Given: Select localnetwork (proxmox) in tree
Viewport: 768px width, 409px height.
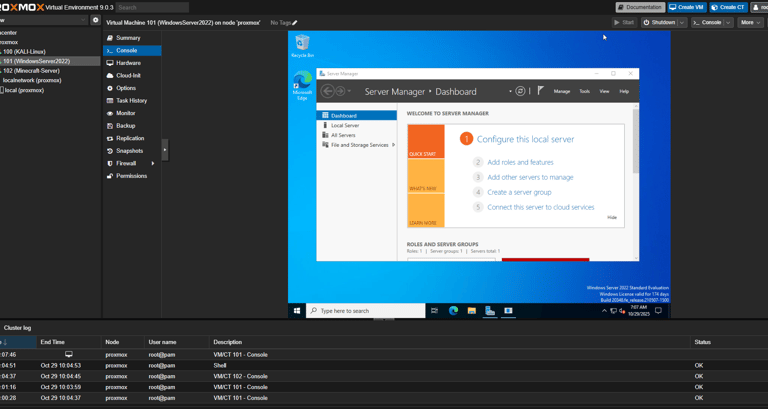Looking at the screenshot, I should (32, 80).
